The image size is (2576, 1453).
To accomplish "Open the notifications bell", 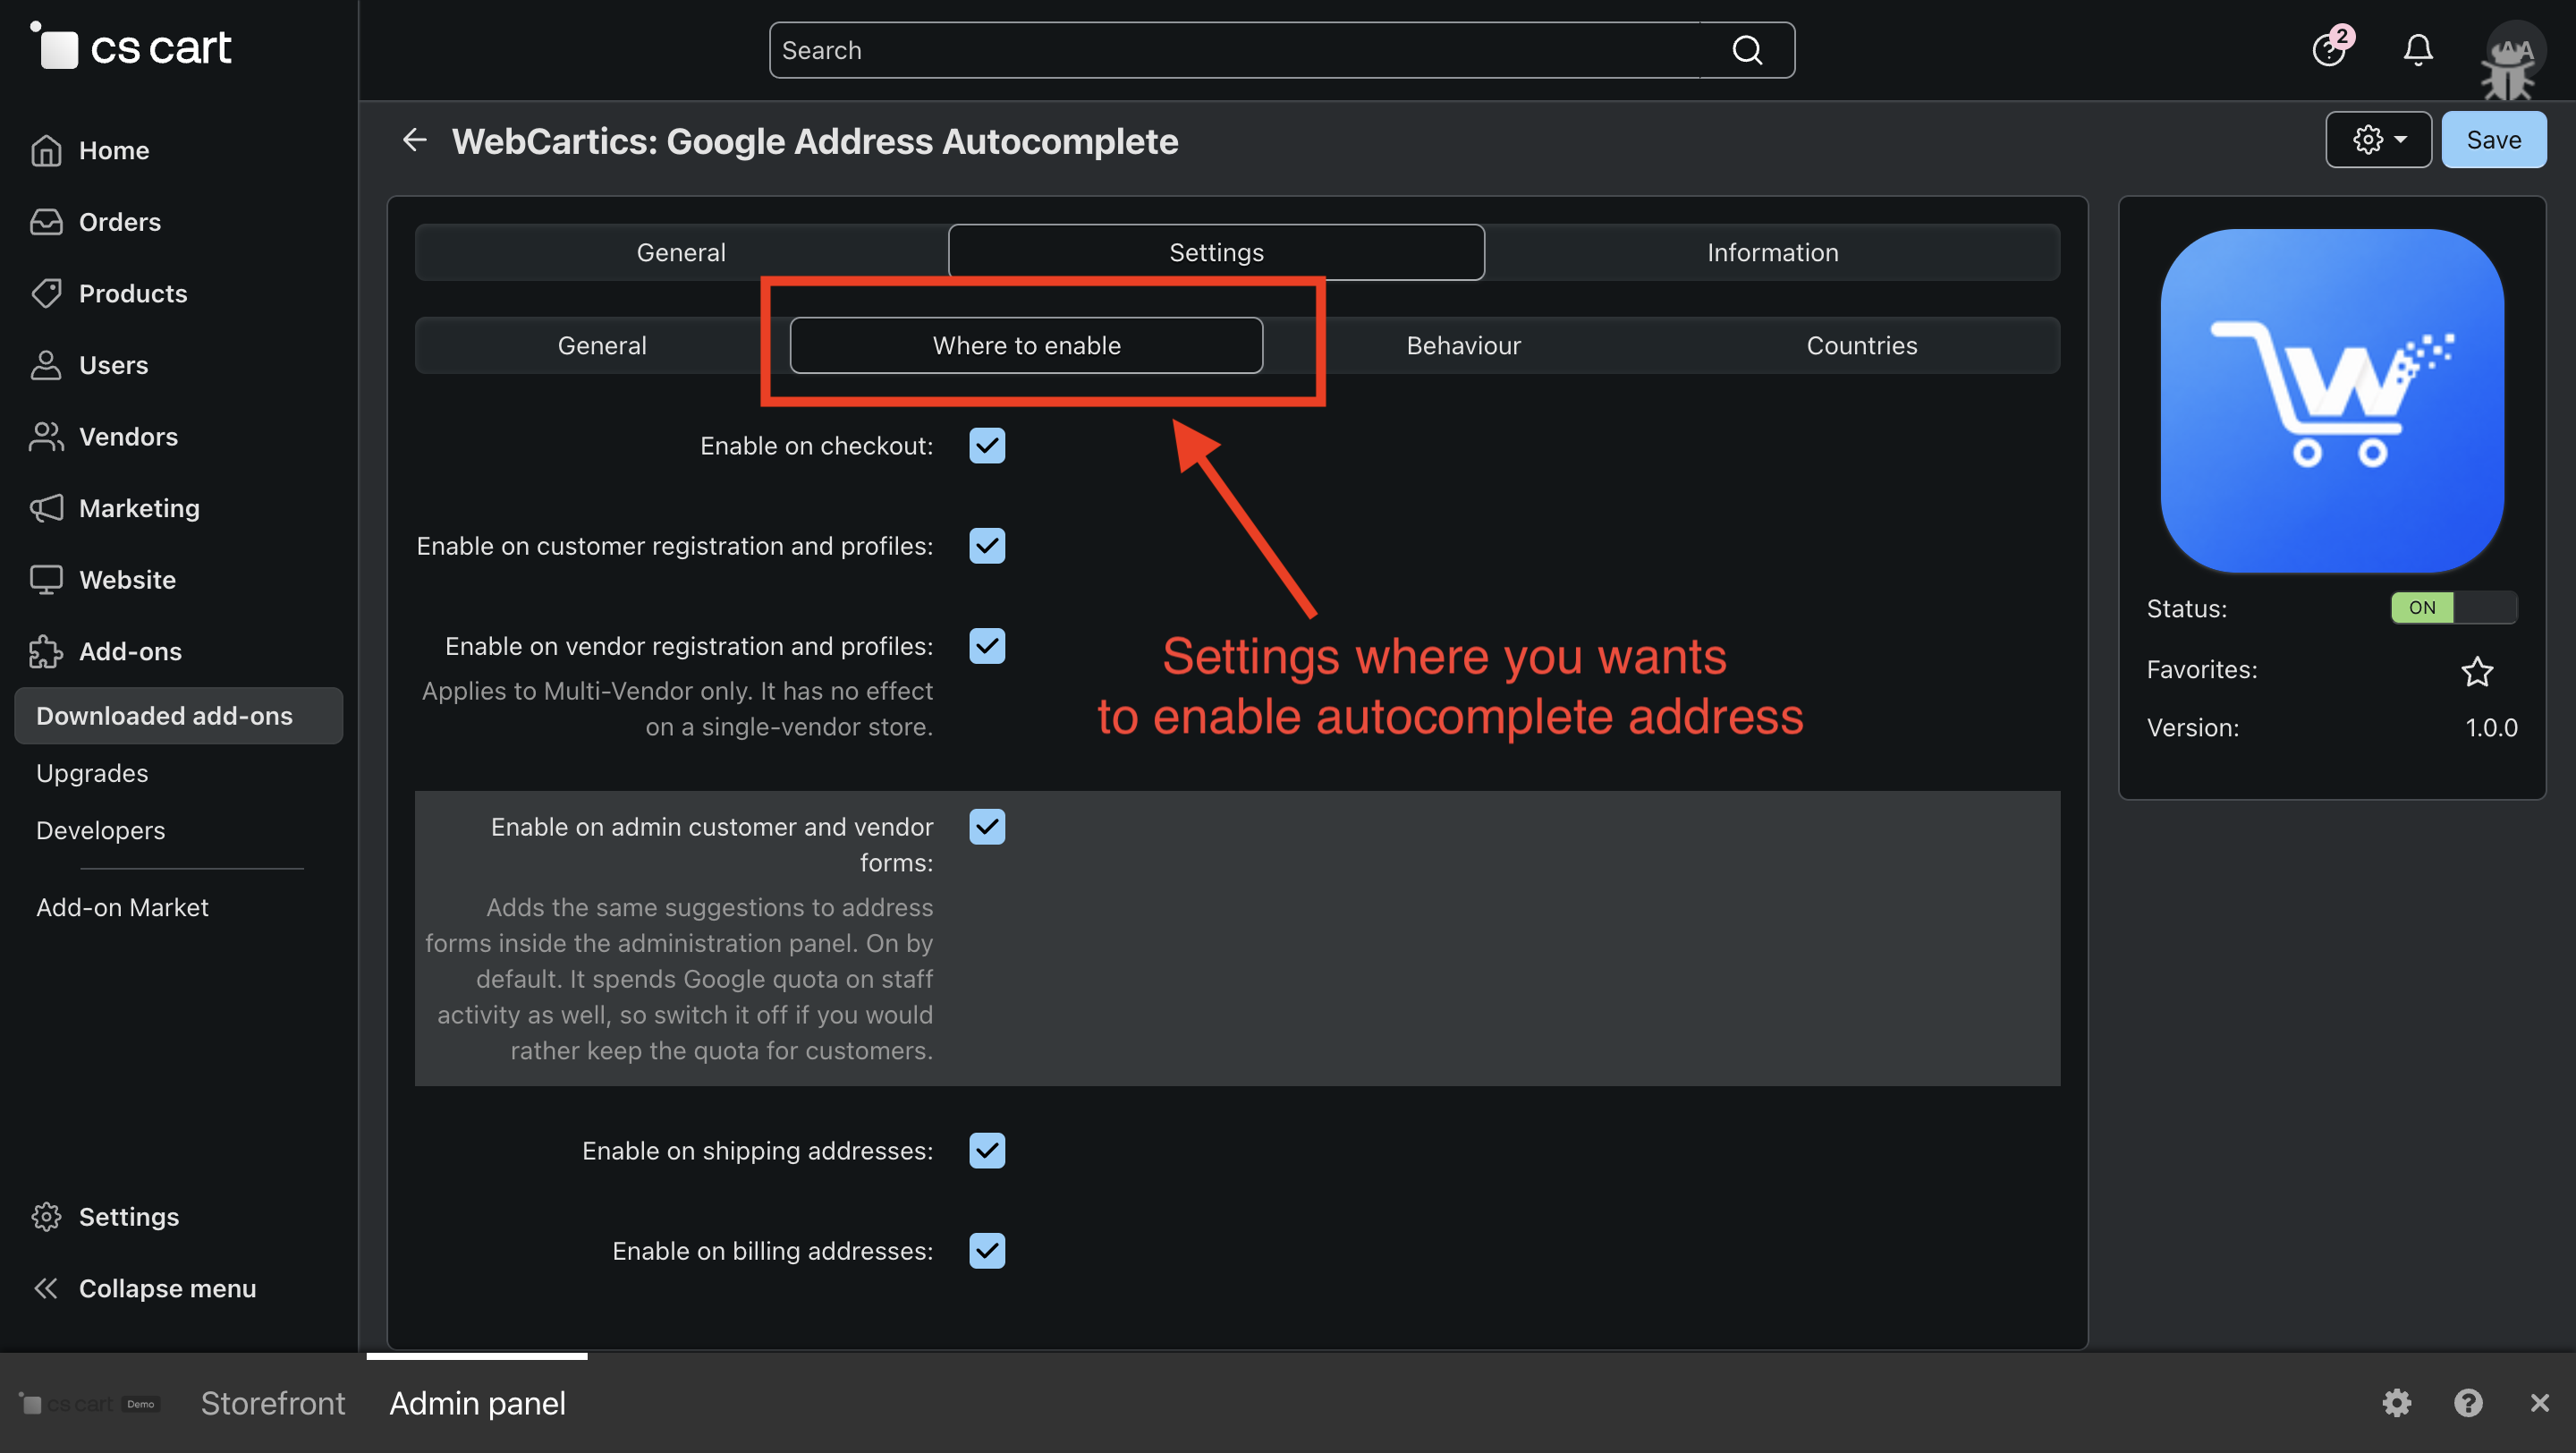I will tap(2418, 49).
